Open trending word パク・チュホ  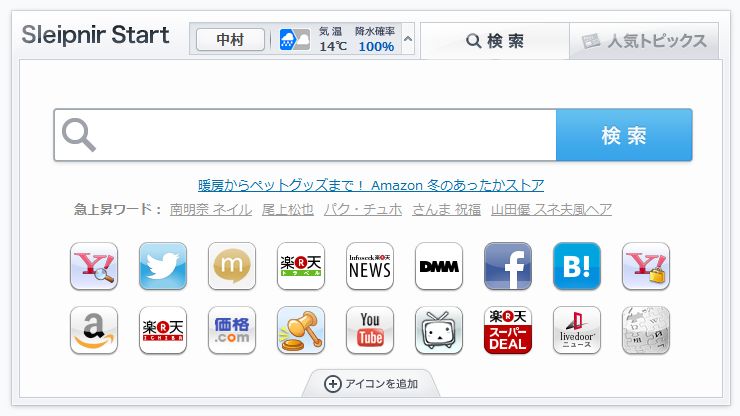click(363, 209)
